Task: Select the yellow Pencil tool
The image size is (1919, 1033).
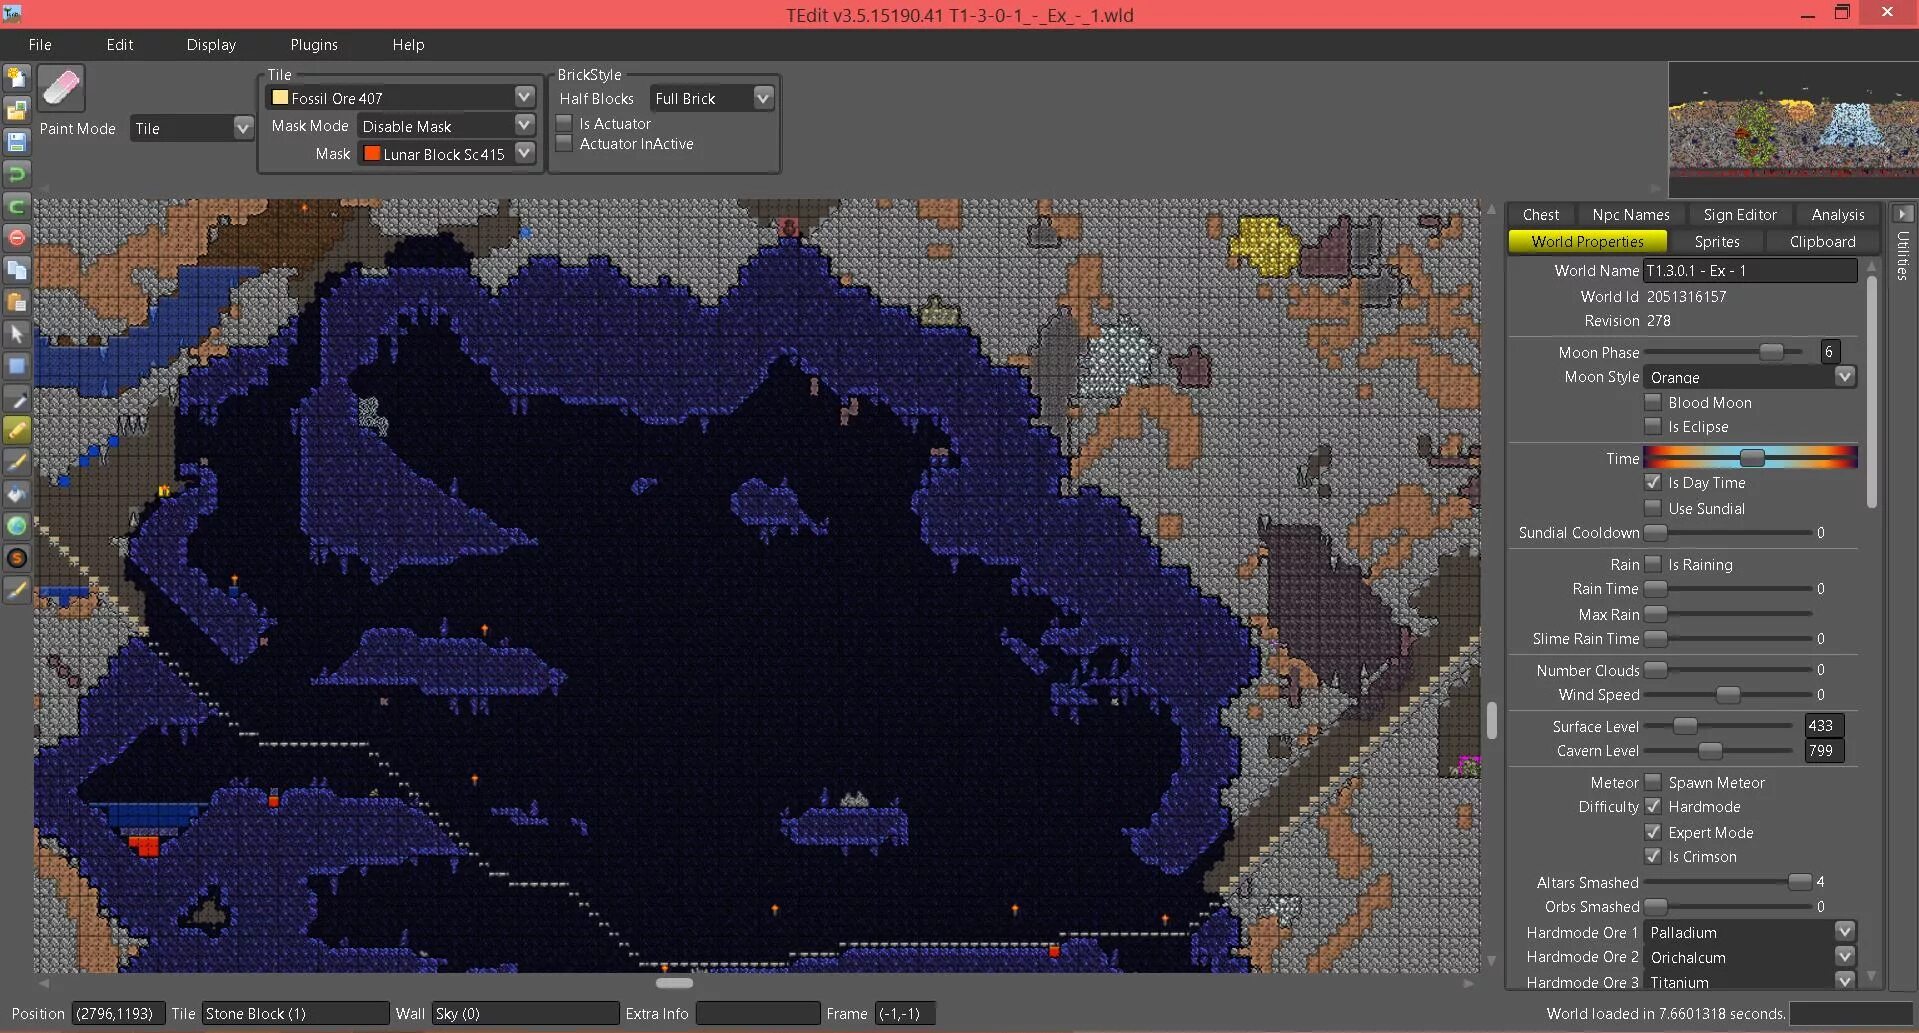Action: click(16, 430)
